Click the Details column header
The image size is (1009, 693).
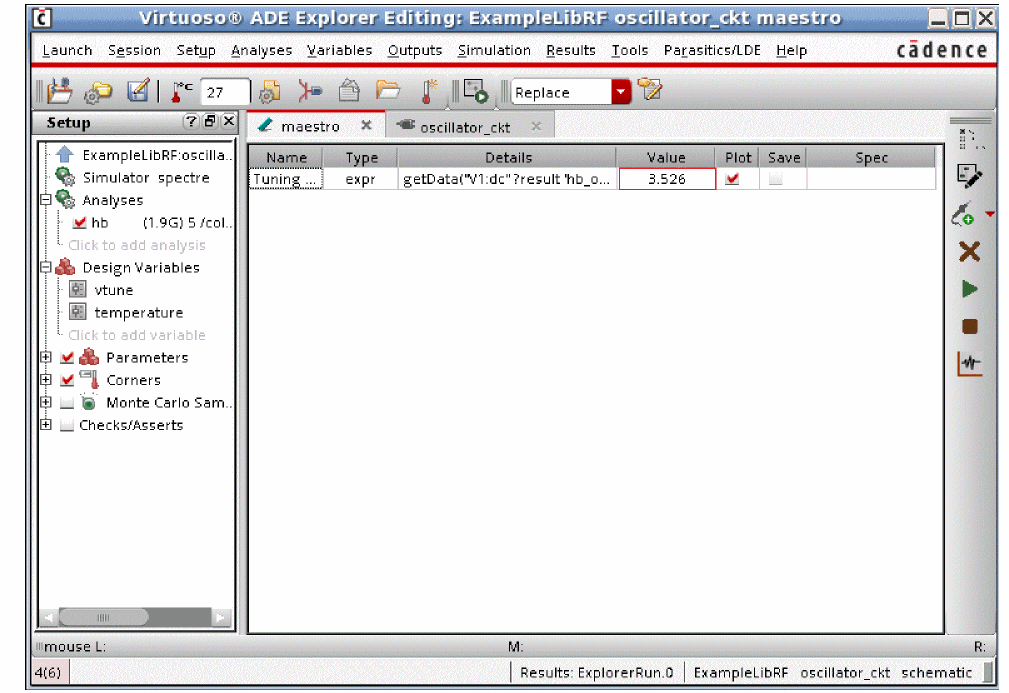pos(508,158)
